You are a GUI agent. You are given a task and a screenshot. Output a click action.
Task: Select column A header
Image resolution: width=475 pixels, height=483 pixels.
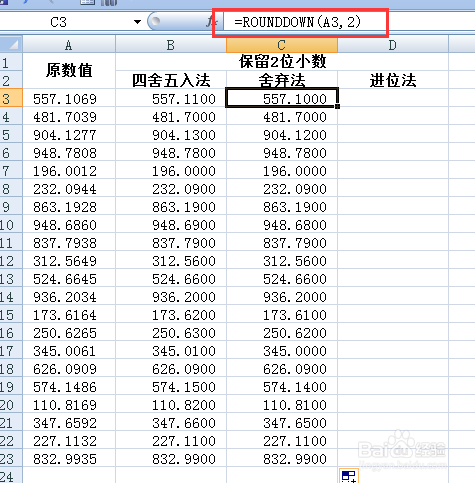pyautogui.click(x=69, y=45)
